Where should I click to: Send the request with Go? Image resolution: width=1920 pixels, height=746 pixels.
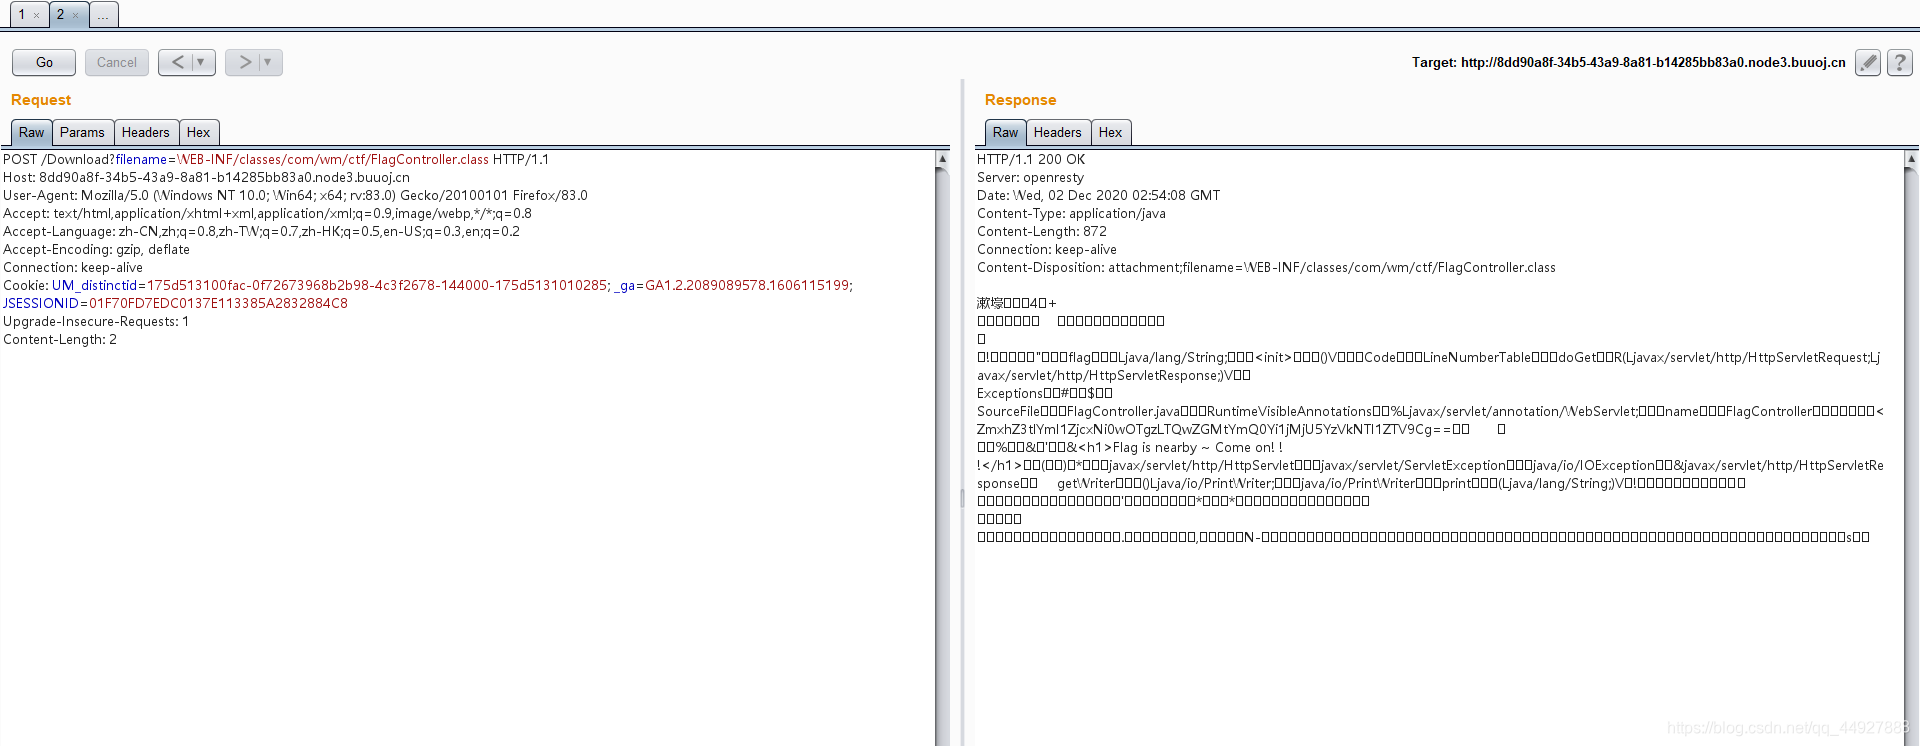click(x=44, y=62)
